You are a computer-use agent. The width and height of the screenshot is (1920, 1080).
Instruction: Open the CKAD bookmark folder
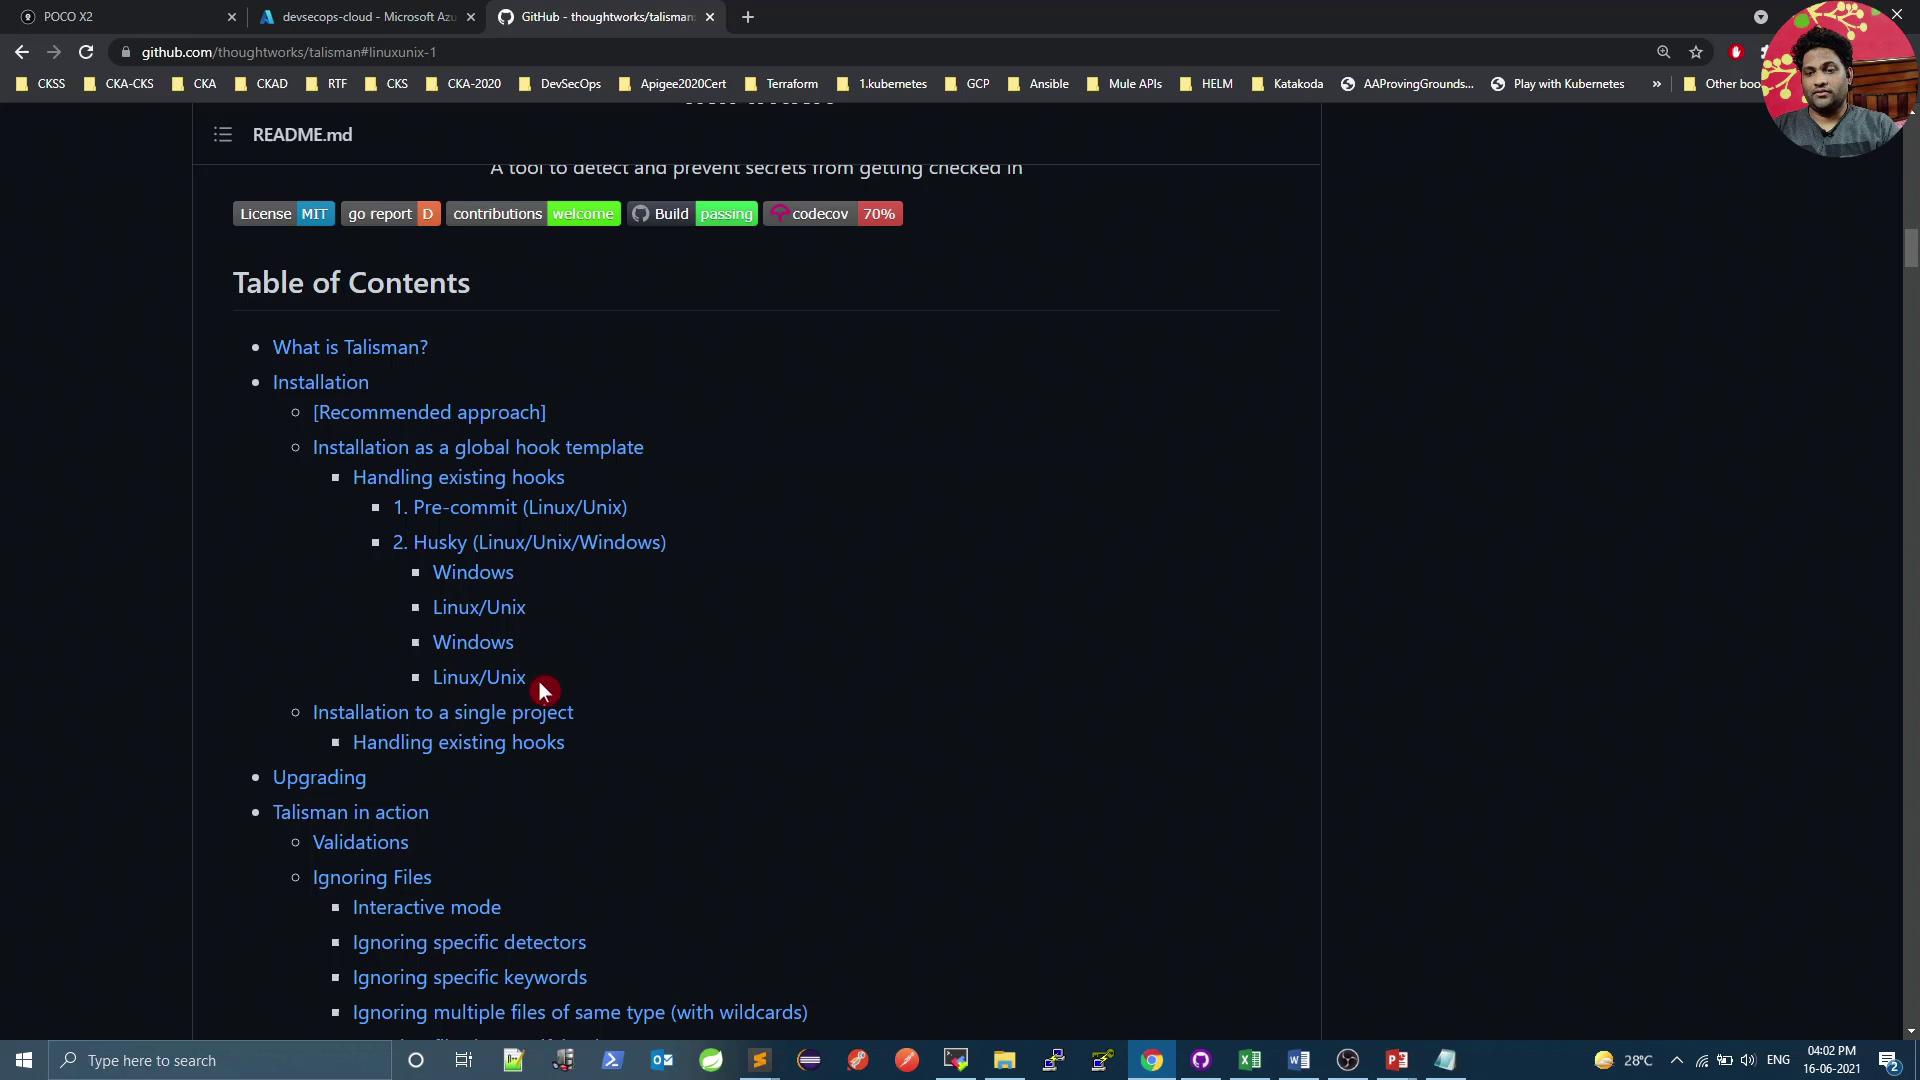pos(261,84)
